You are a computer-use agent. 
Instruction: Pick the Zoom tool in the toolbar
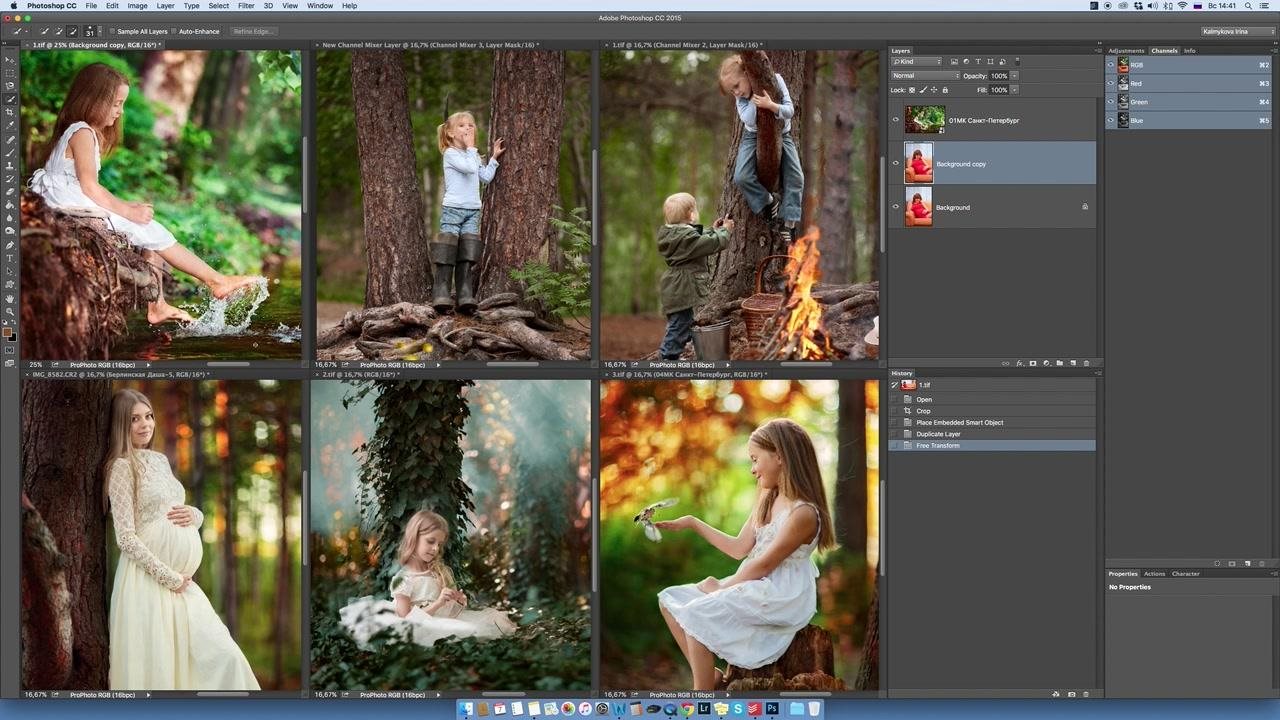[x=10, y=311]
